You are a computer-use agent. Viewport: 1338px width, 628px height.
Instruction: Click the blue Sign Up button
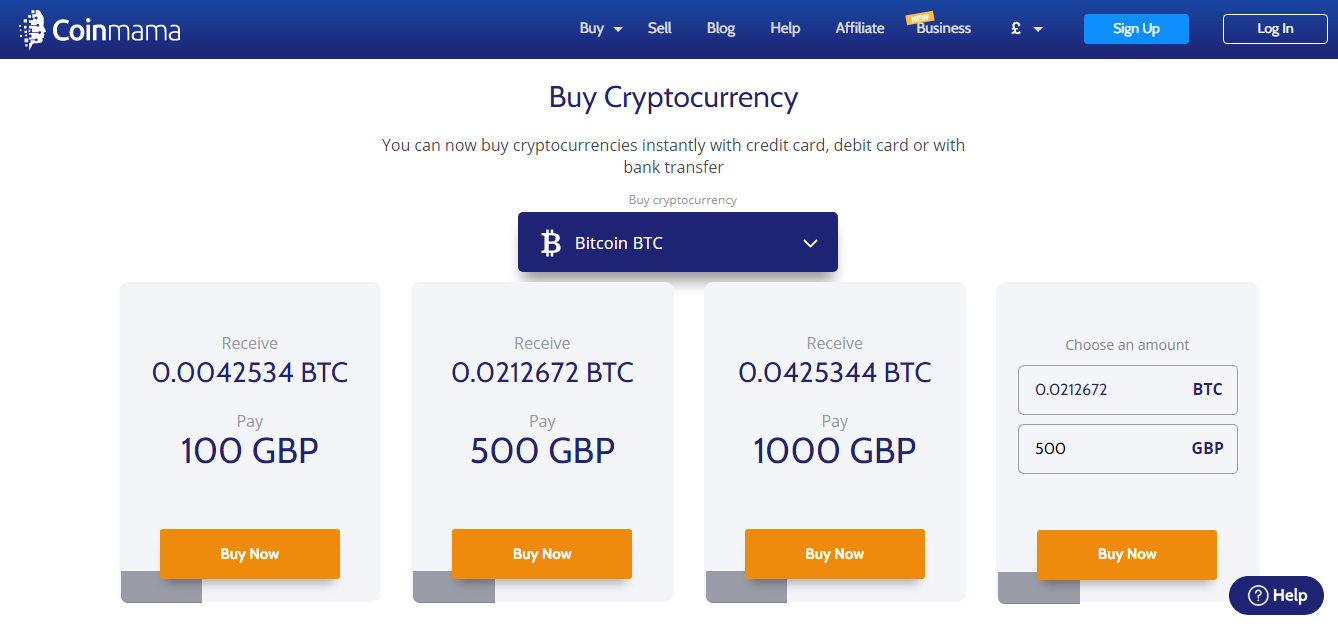click(x=1136, y=29)
